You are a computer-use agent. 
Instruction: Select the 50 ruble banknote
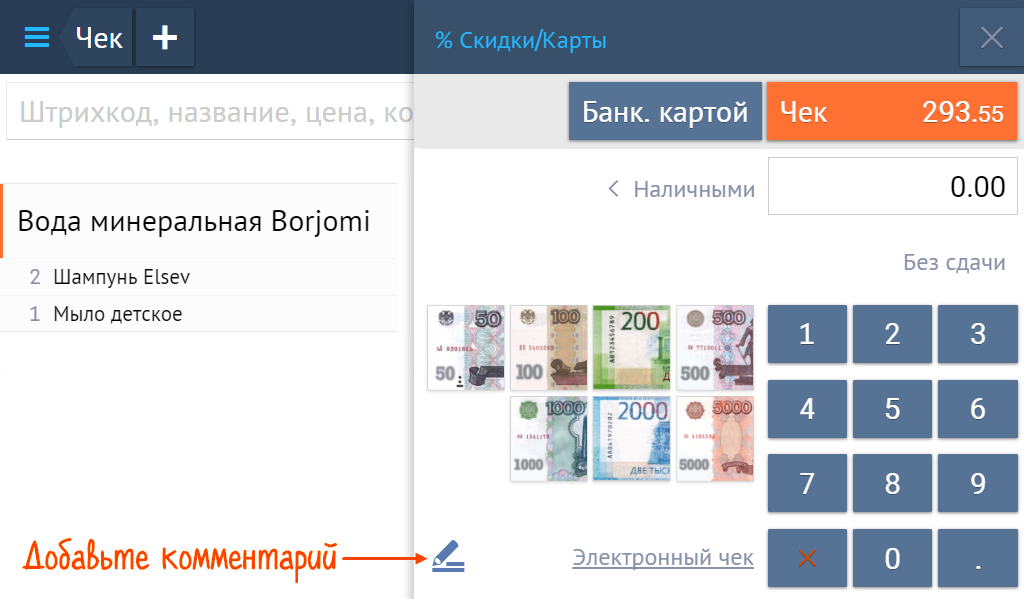click(x=466, y=347)
